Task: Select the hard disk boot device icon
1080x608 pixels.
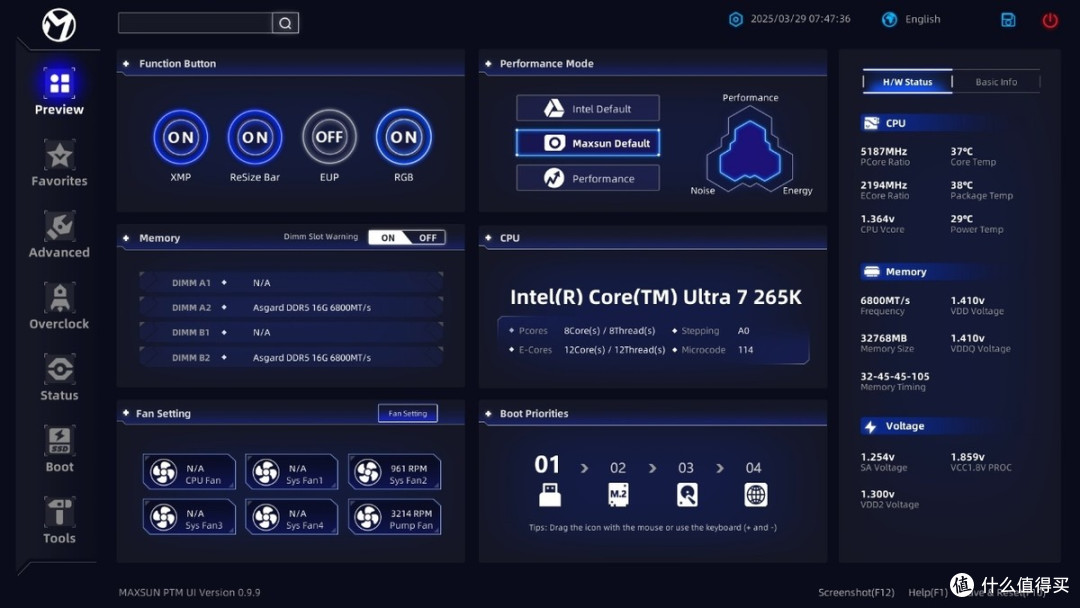Action: 687,494
